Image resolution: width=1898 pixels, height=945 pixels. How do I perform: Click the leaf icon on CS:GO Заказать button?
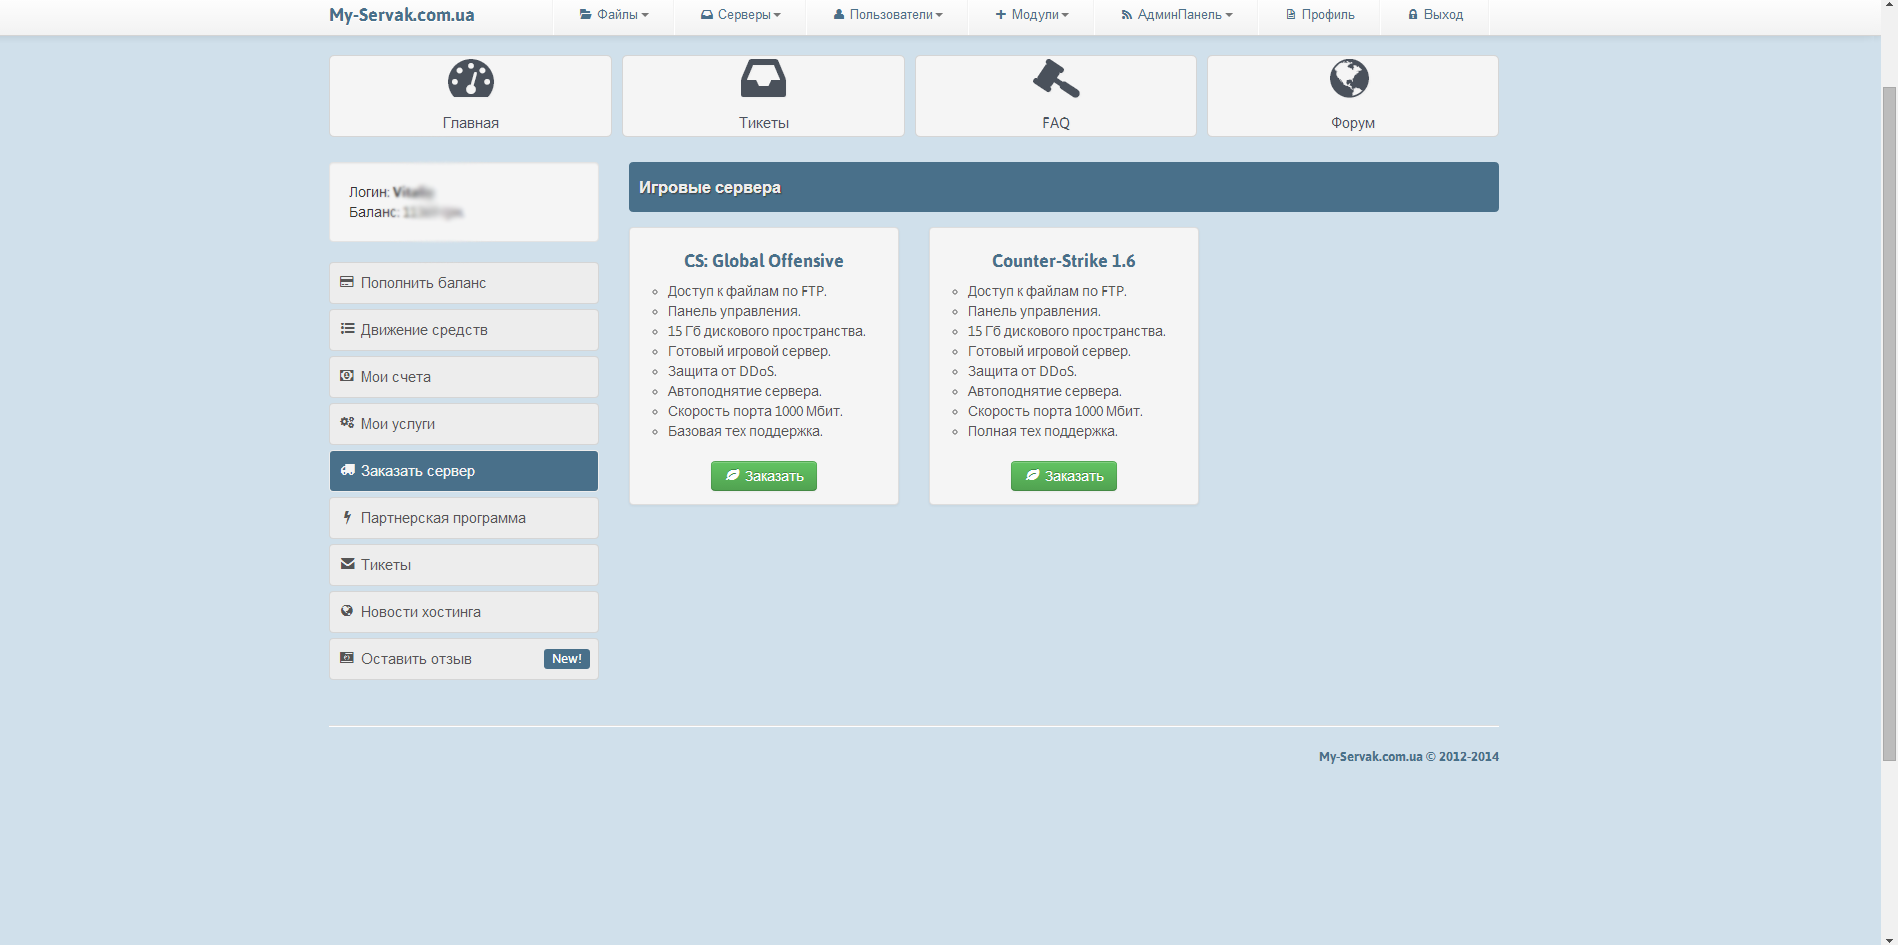732,475
